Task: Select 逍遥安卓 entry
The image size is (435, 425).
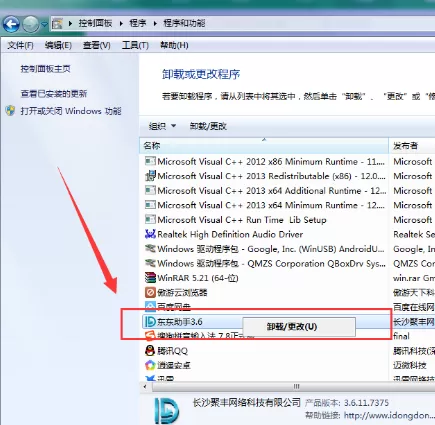Action: [x=174, y=365]
